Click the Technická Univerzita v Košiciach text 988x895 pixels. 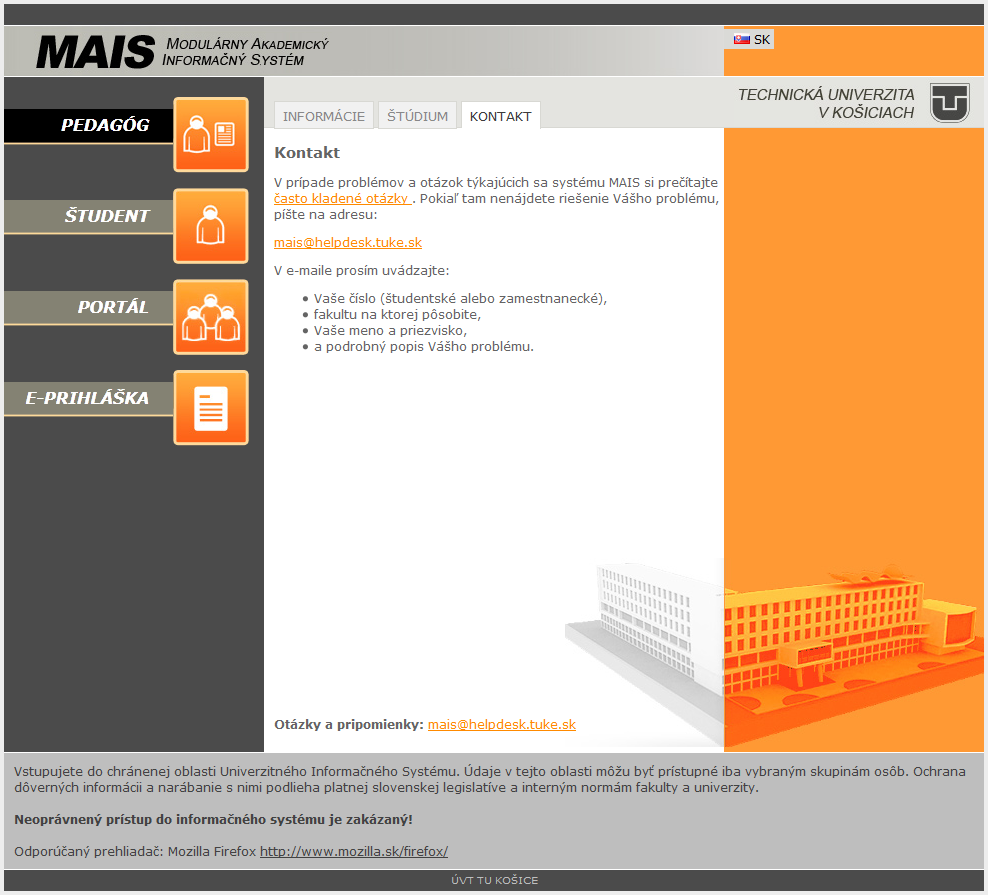pos(825,103)
